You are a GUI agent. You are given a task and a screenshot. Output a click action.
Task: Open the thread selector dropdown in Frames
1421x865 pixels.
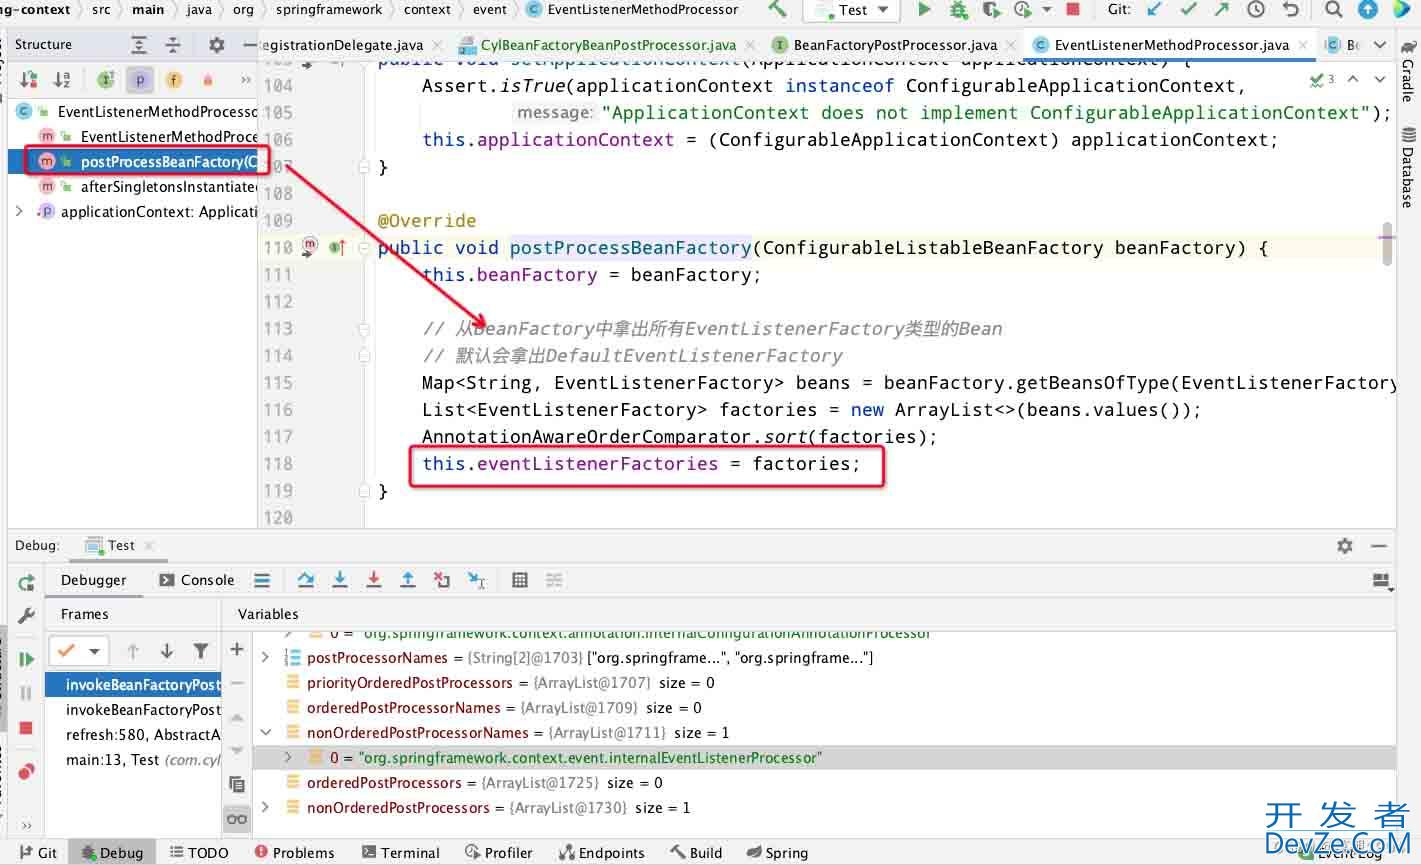(x=79, y=651)
